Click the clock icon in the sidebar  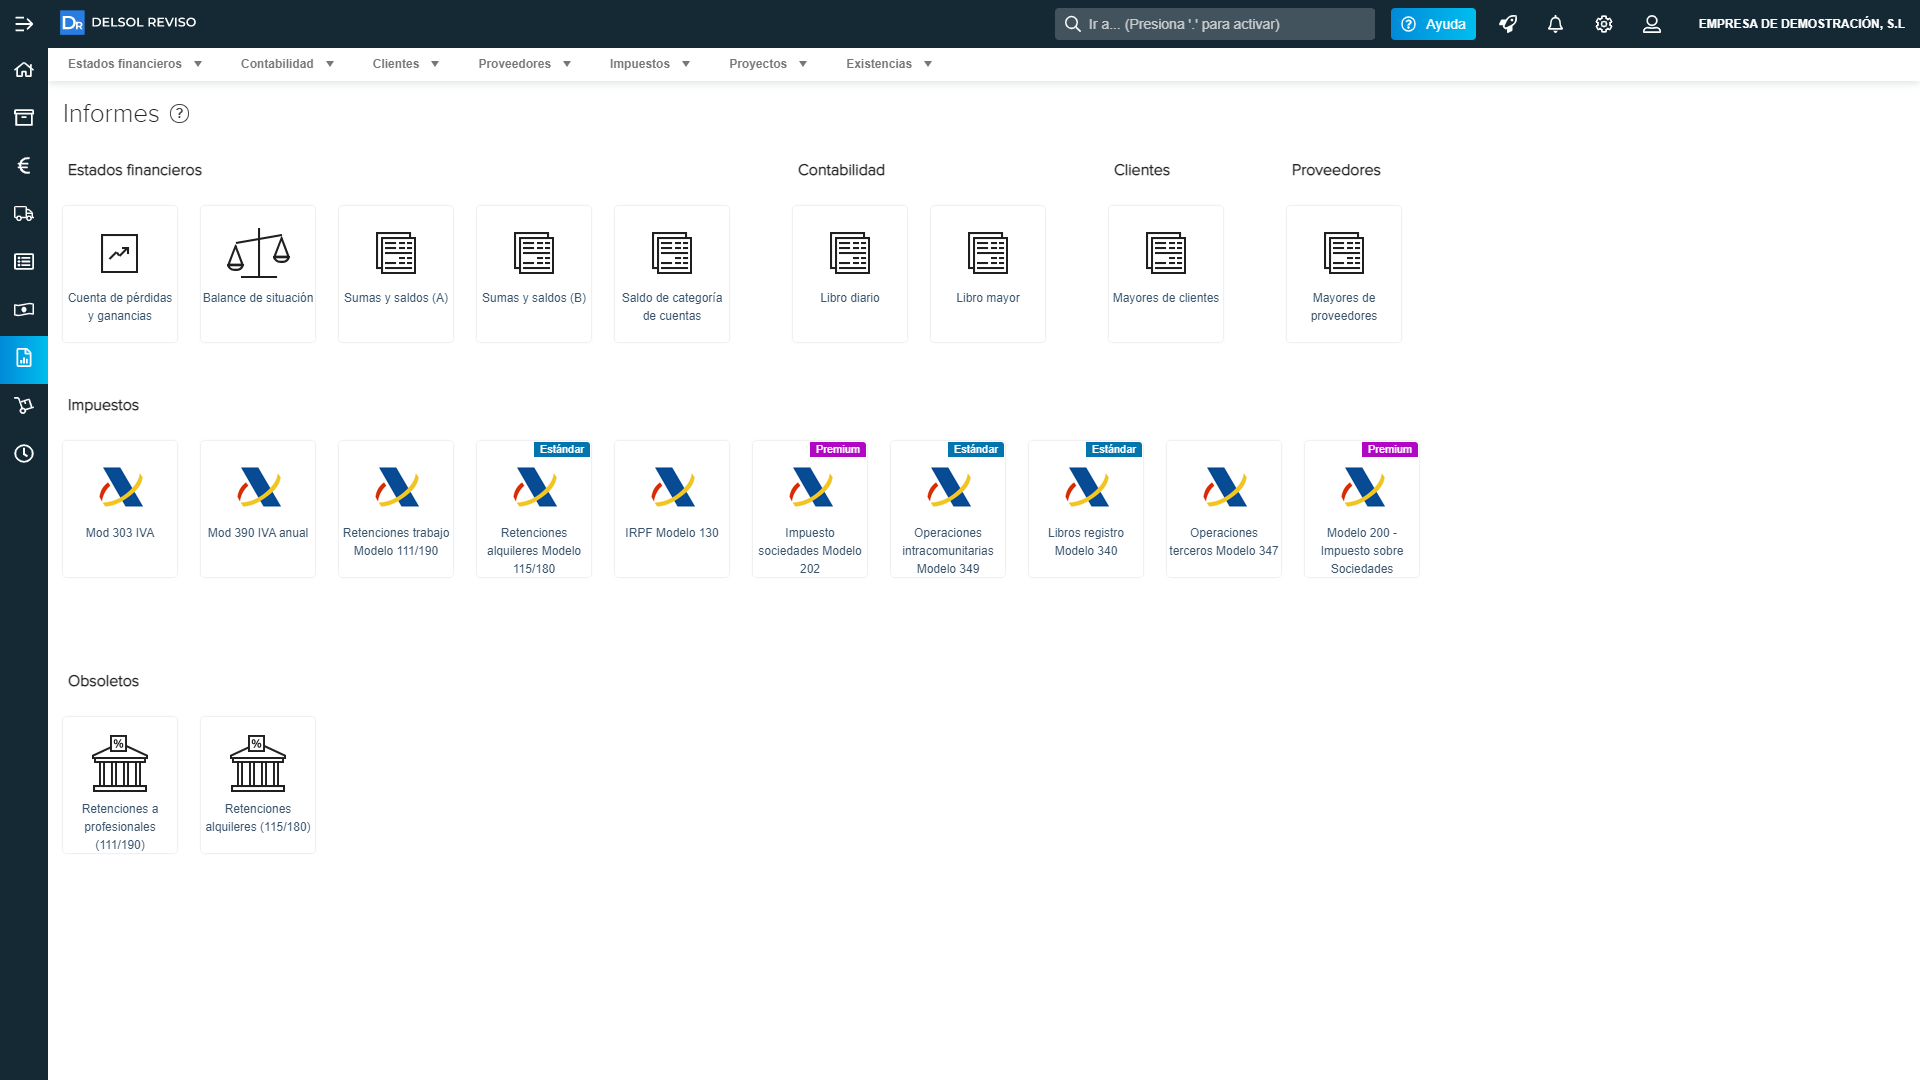pos(24,454)
